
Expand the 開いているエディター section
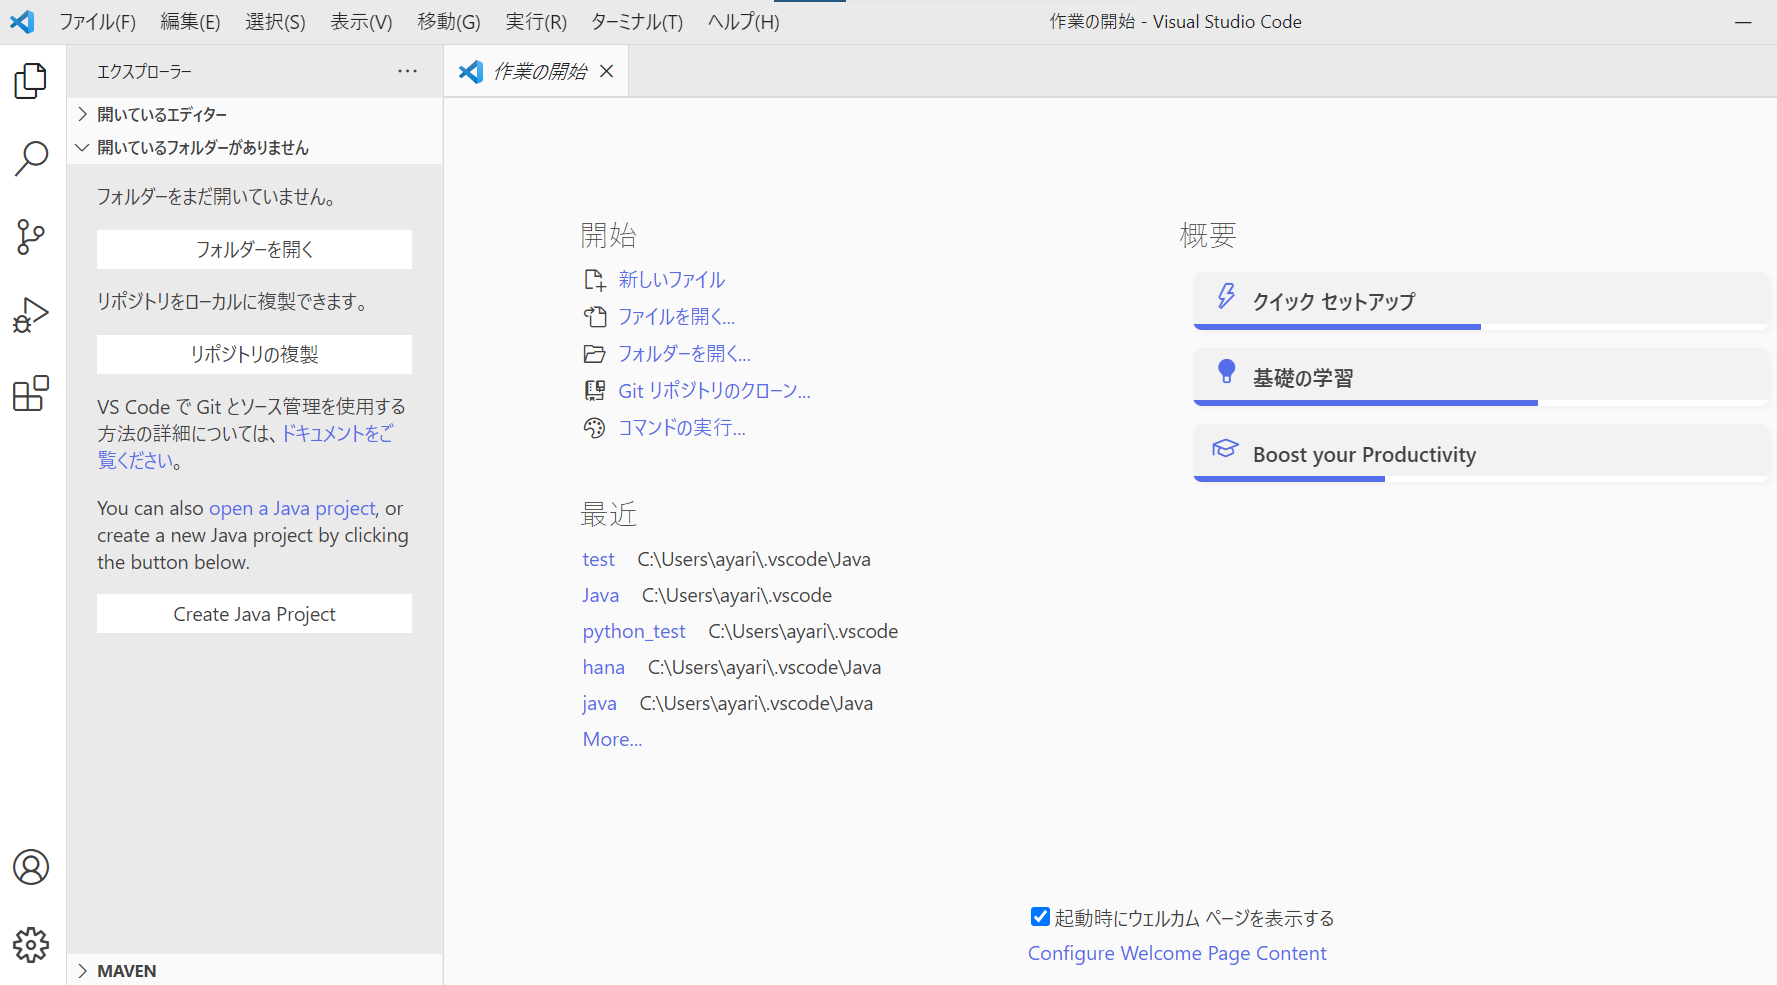pos(254,114)
